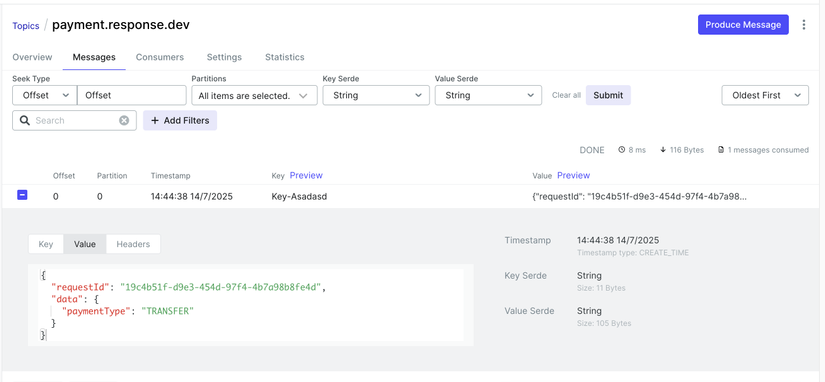This screenshot has width=825, height=382.
Task: Show the message Headers tab
Action: pyautogui.click(x=133, y=244)
